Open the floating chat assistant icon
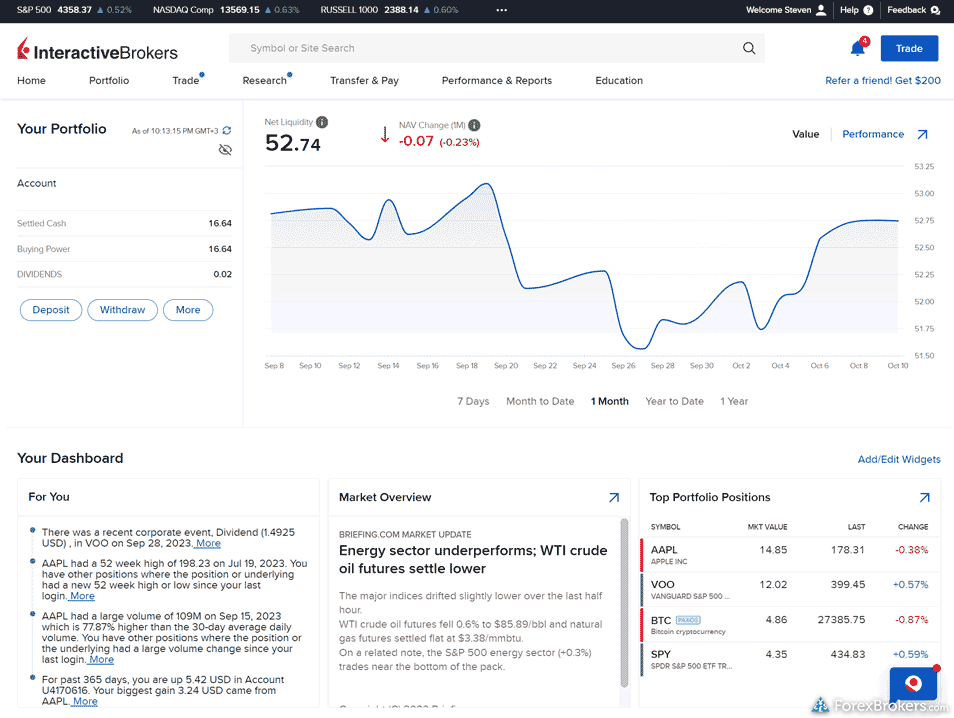The height and width of the screenshot is (718, 954). 912,683
